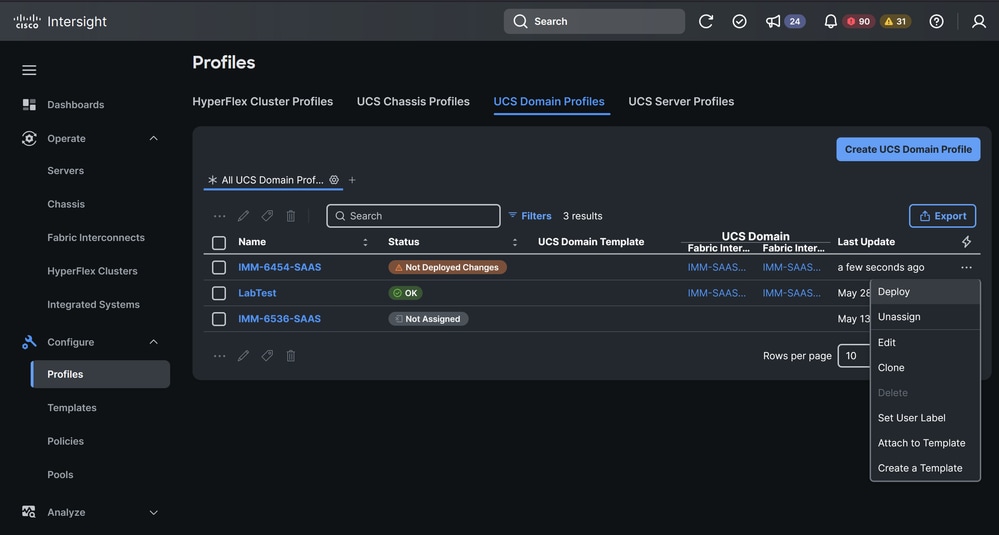
Task: Choose Clone from the context menu
Action: tap(925, 367)
